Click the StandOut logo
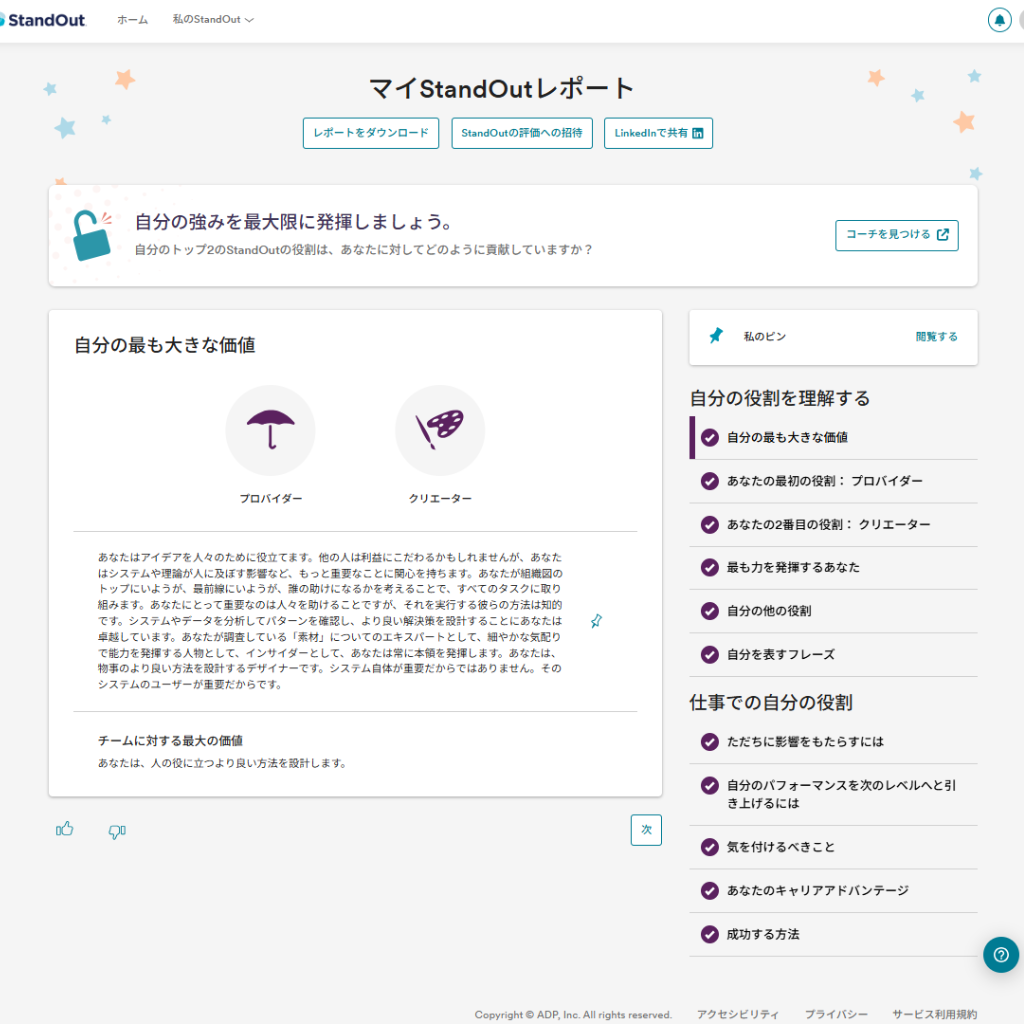Image resolution: width=1024 pixels, height=1024 pixels. (43, 20)
